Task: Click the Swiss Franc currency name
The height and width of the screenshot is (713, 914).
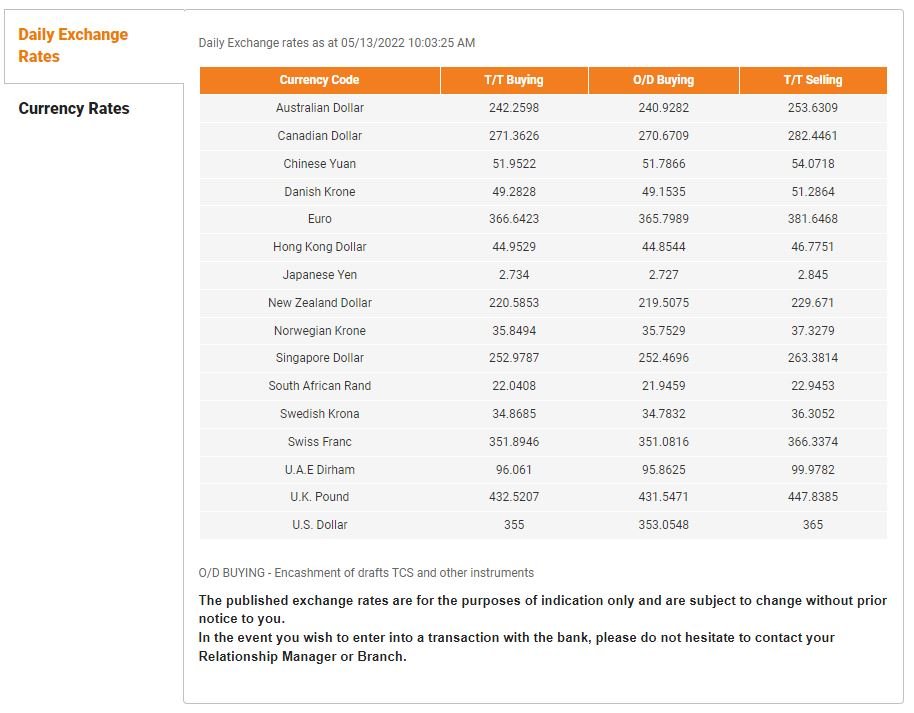Action: coord(320,442)
